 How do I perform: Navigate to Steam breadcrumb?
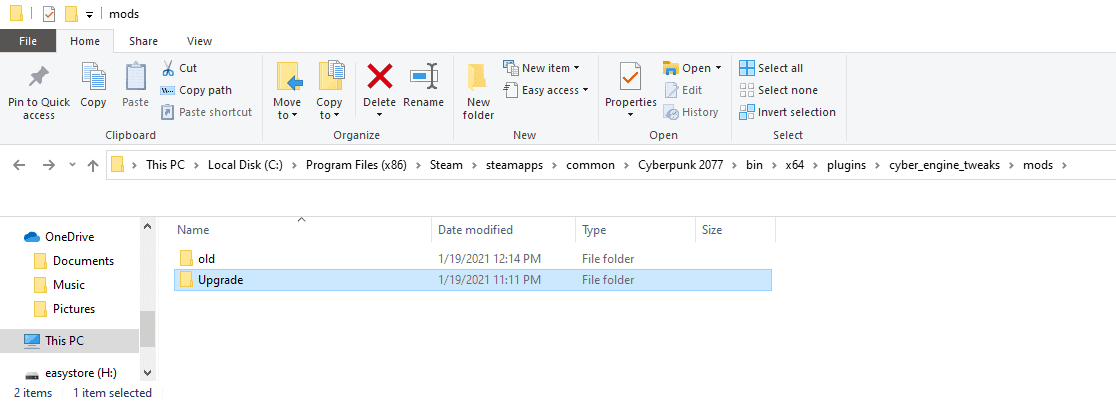(x=446, y=165)
